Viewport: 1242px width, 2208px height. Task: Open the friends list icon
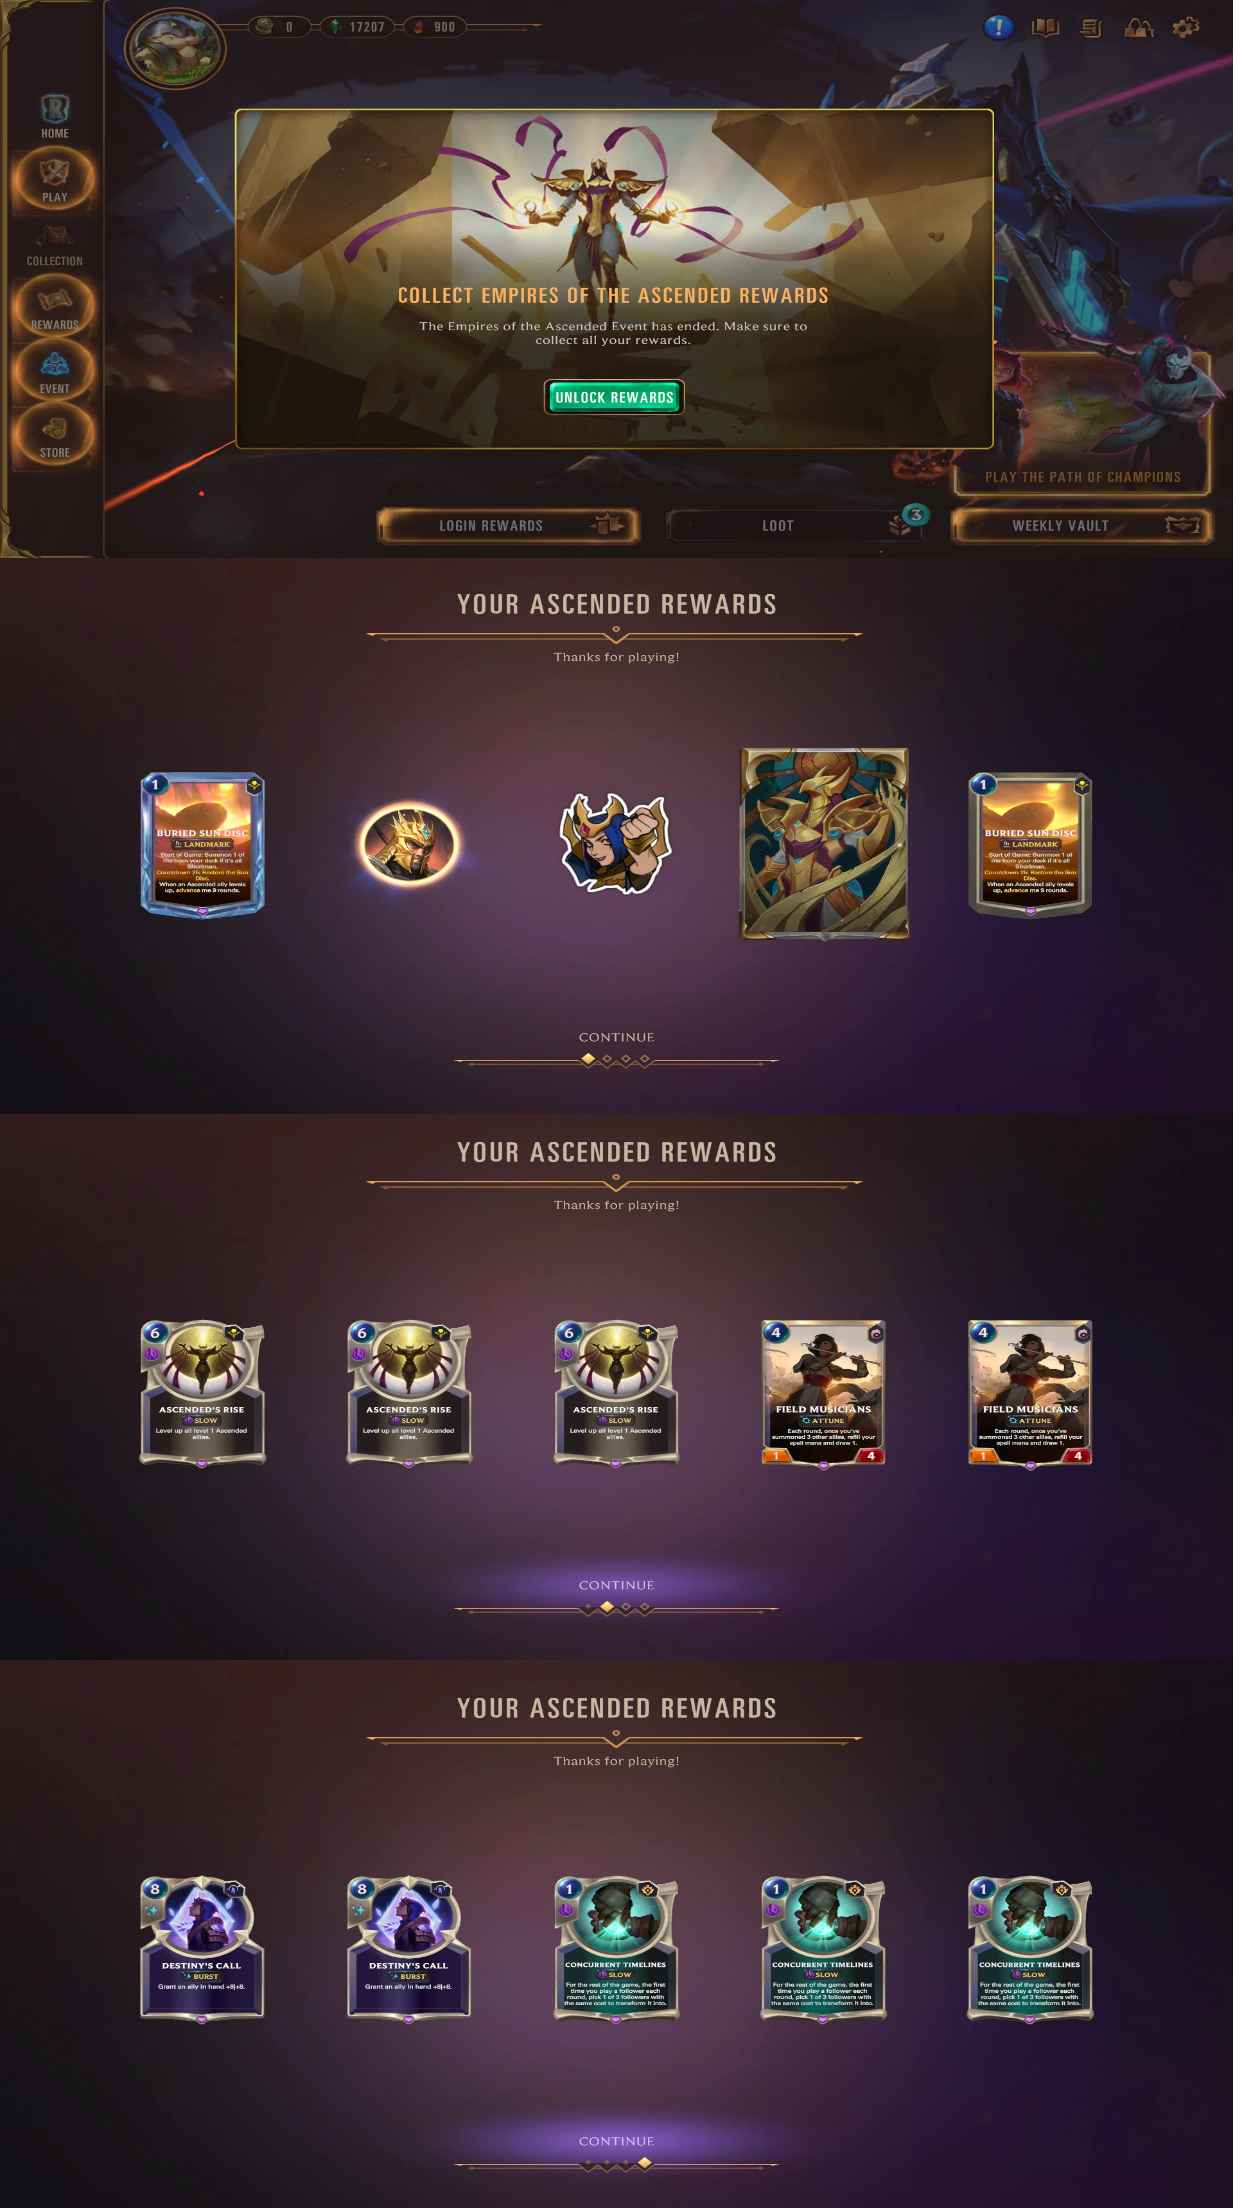[x=1139, y=27]
